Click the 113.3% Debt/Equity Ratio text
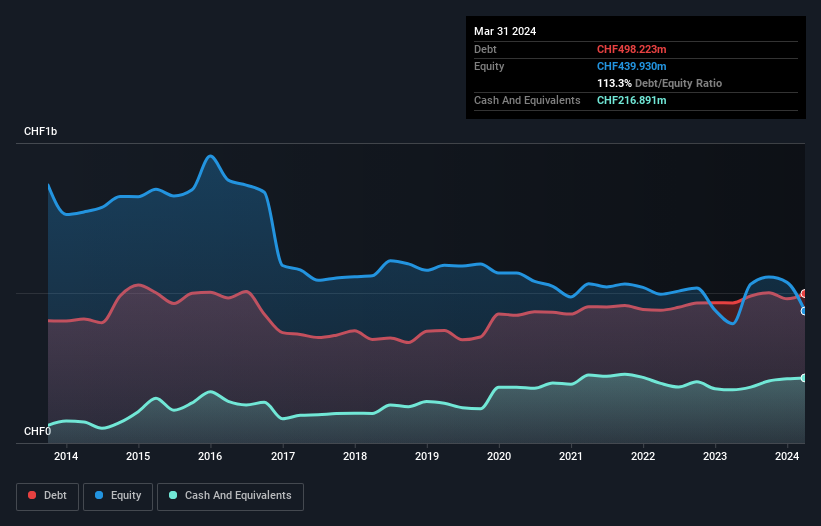 click(x=659, y=83)
